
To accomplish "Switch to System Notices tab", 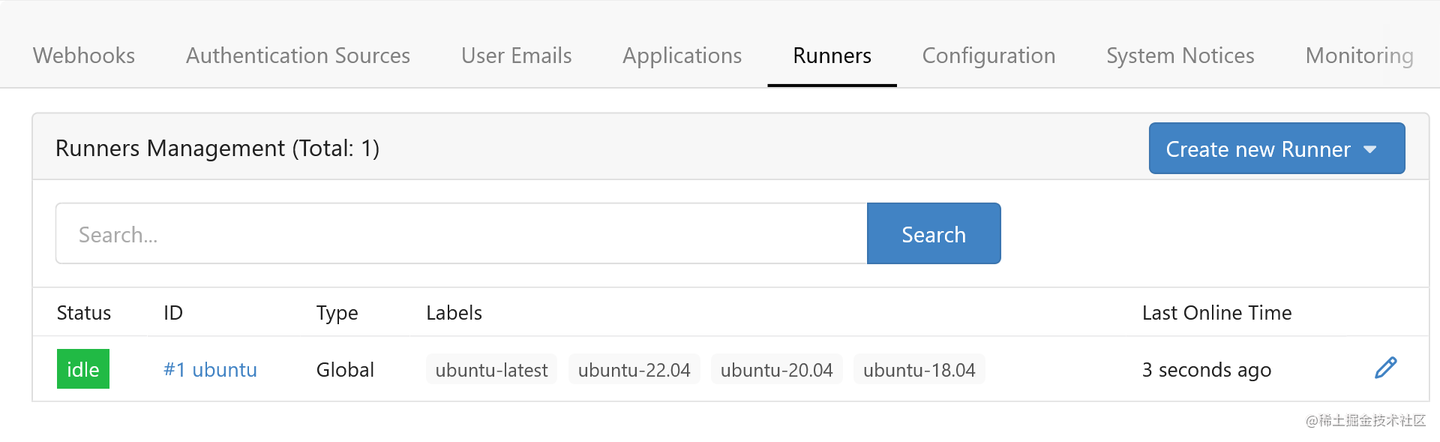I will [1180, 56].
